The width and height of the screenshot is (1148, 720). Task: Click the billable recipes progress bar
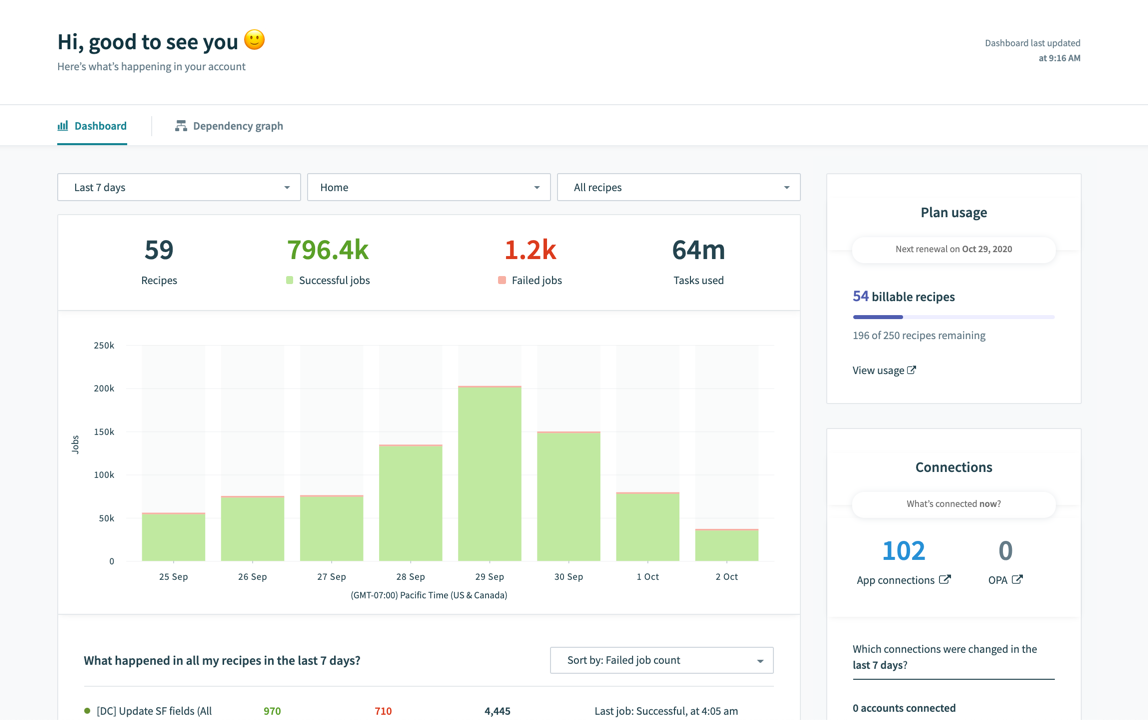[953, 316]
